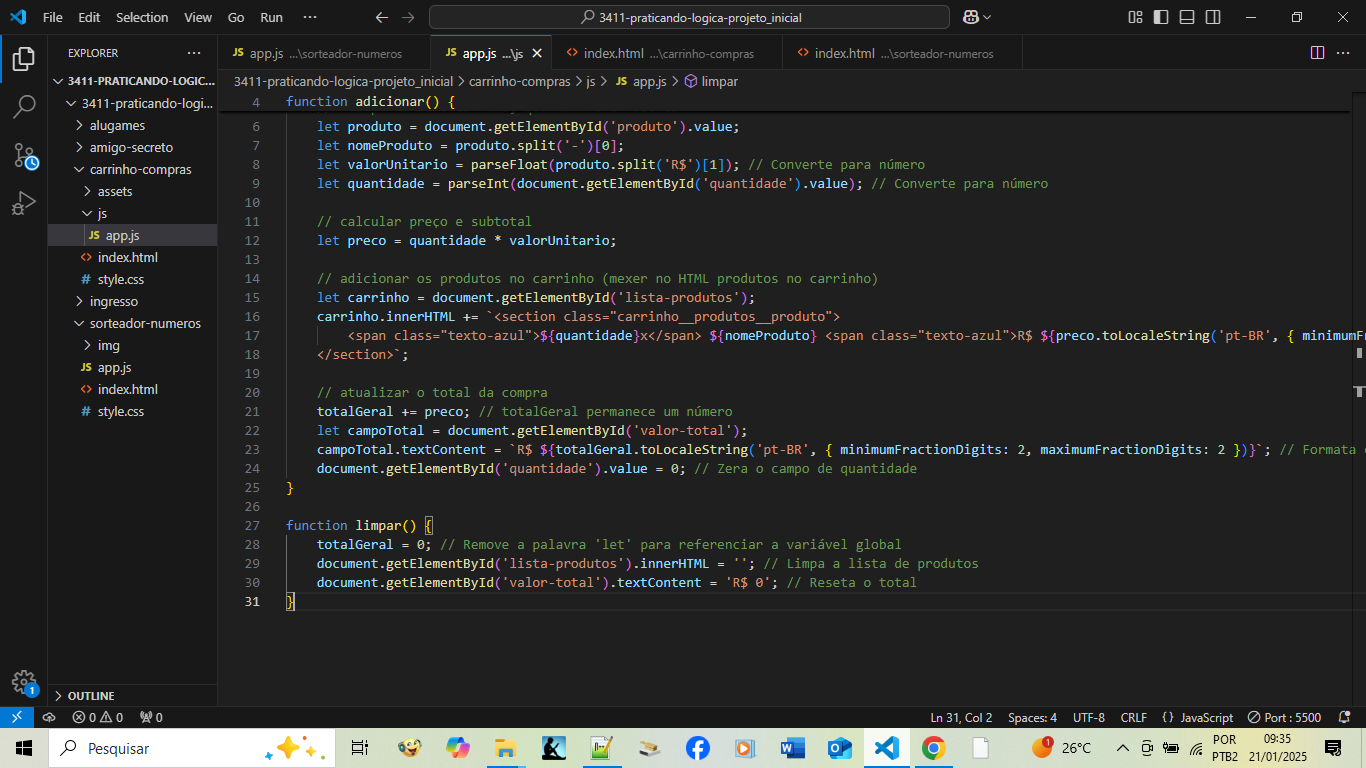
Task: Expand the alugames folder
Action: pos(133,125)
